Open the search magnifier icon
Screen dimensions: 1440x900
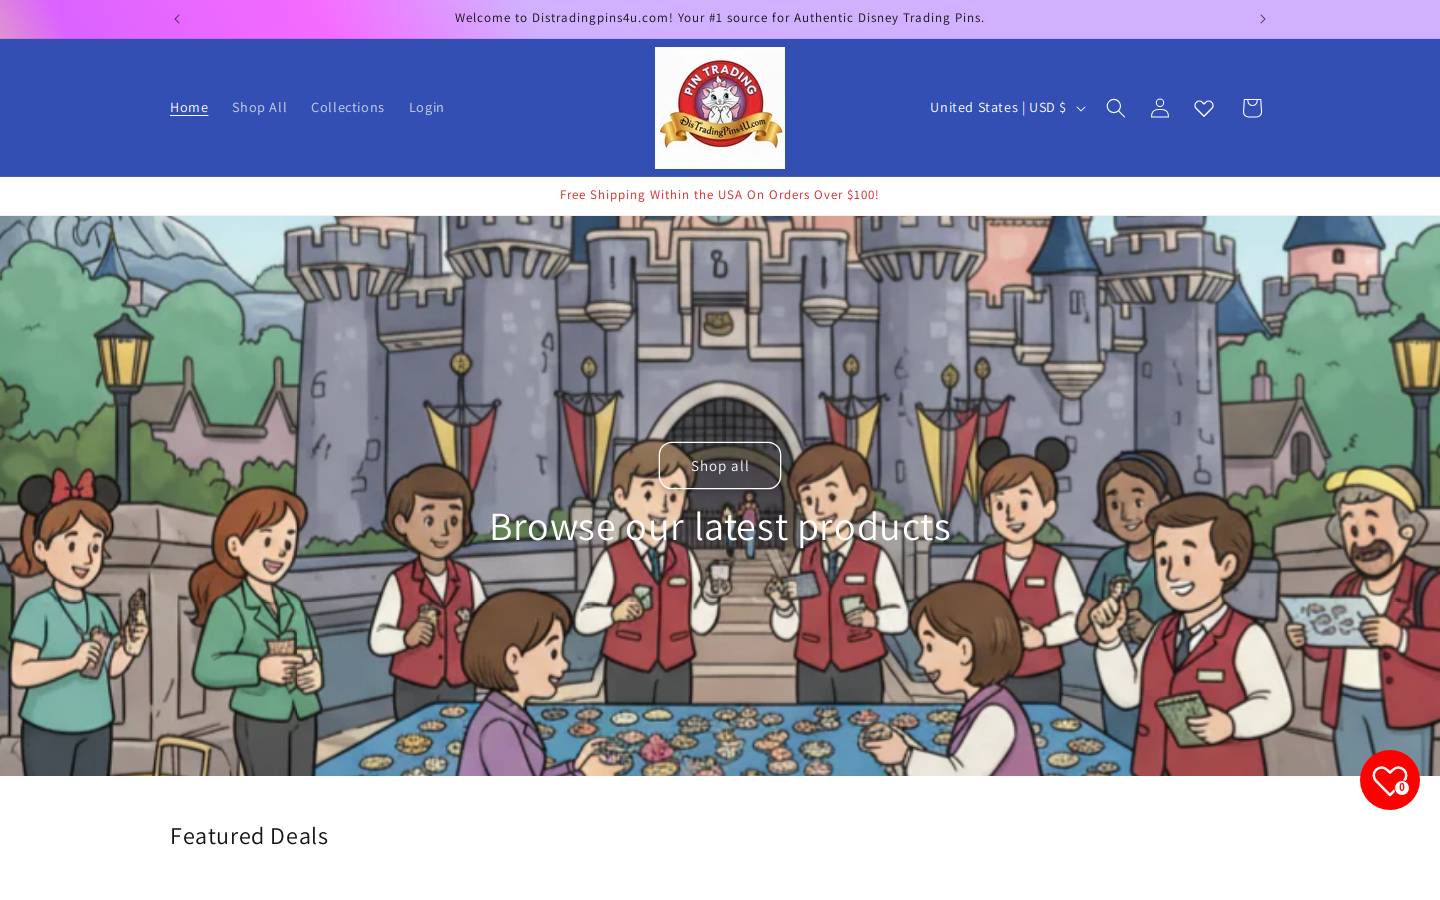point(1116,108)
